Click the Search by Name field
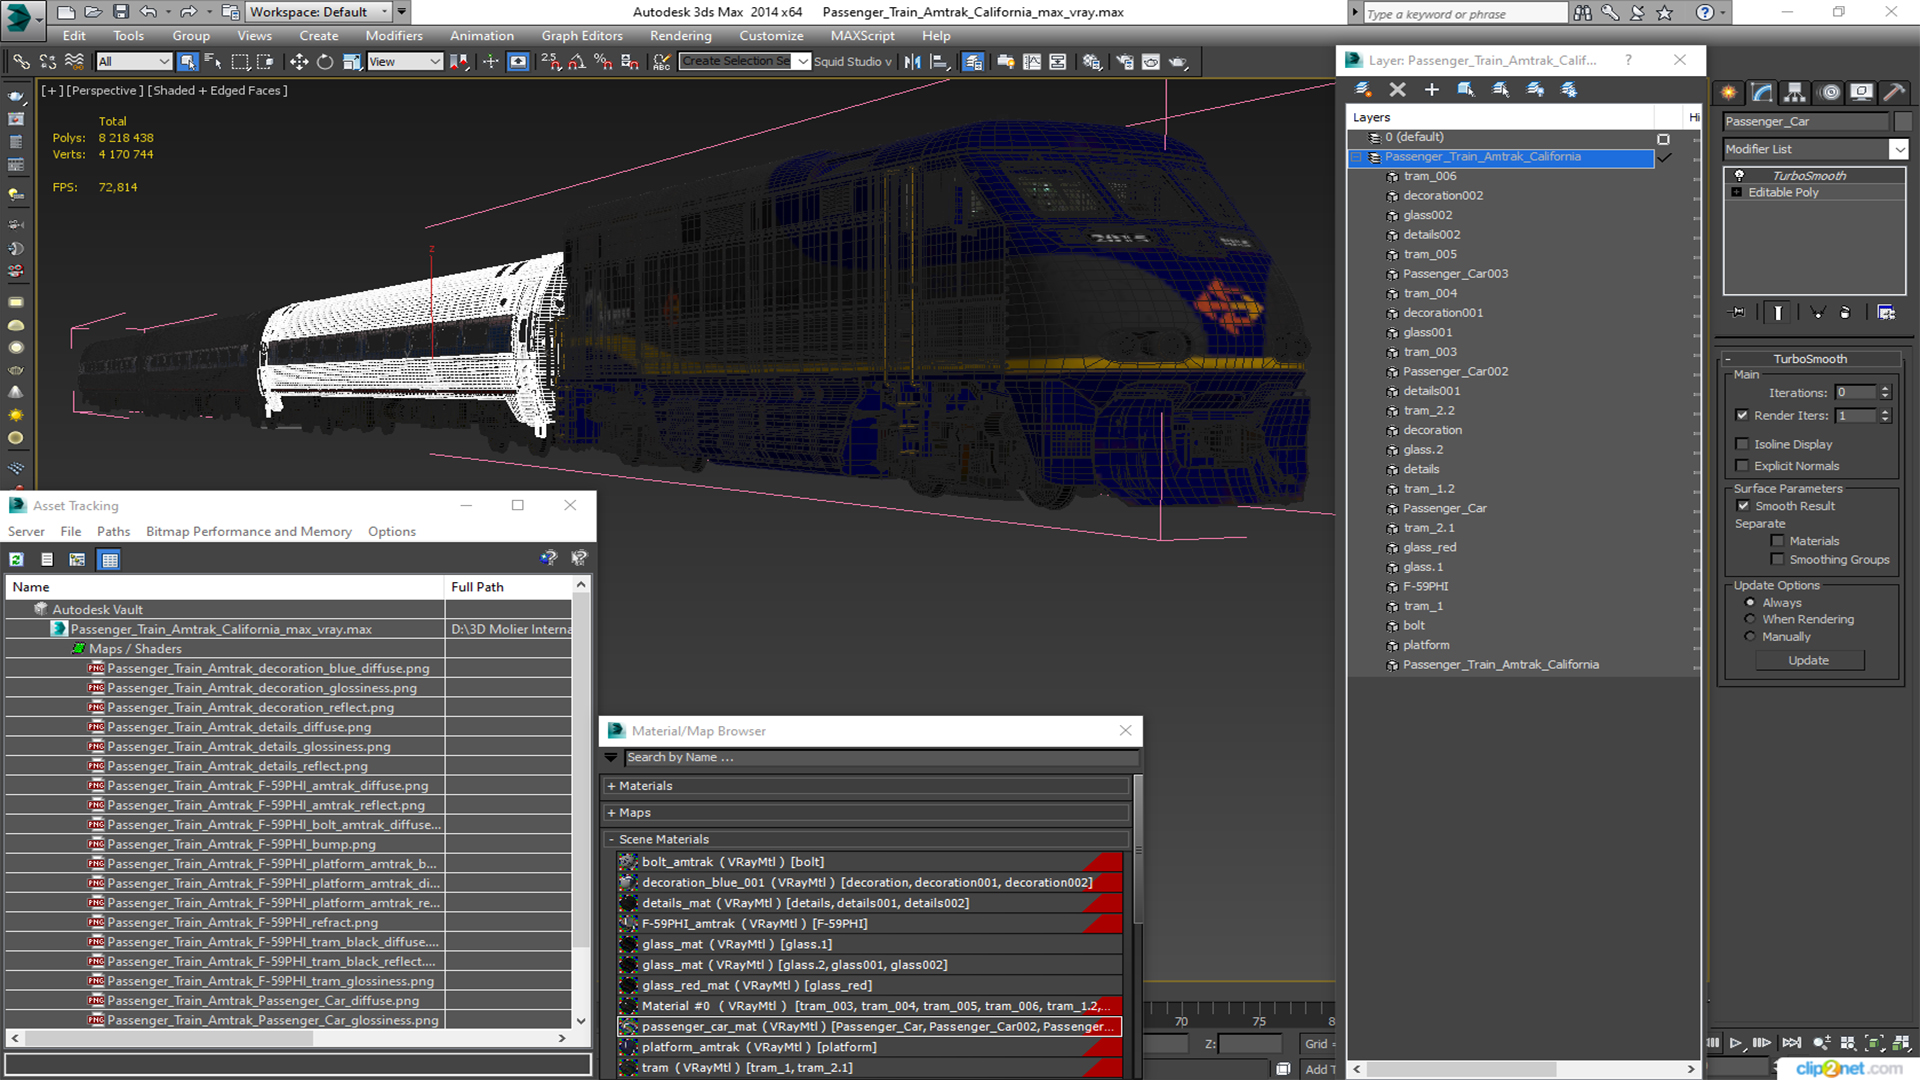Screen dimensions: 1920x1080 [880, 758]
